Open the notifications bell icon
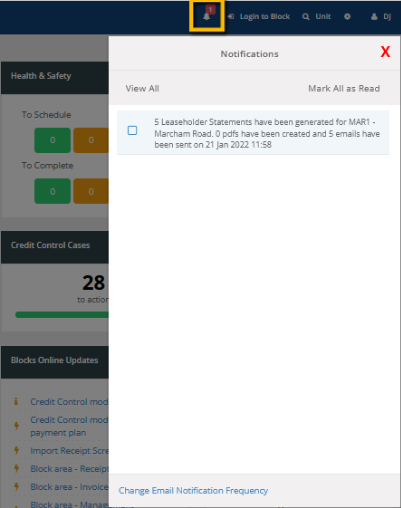This screenshot has height=508, width=401. coord(206,16)
